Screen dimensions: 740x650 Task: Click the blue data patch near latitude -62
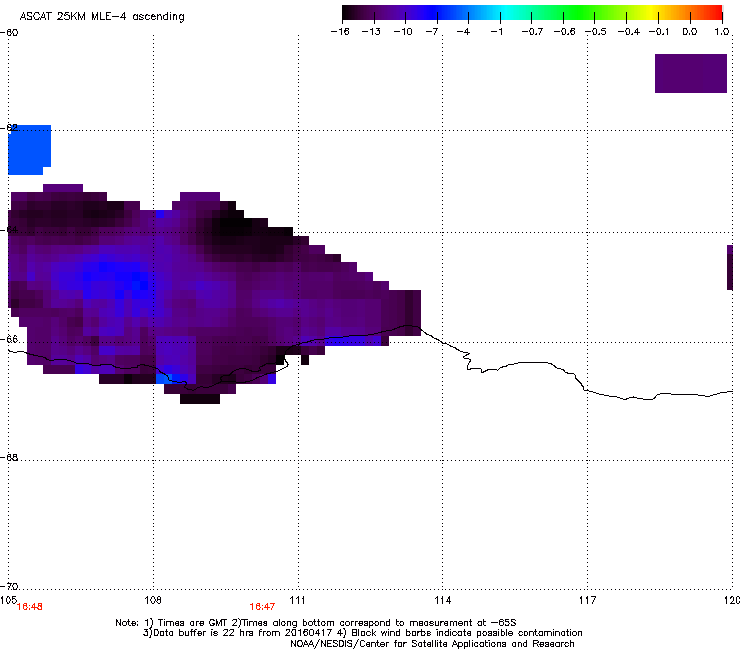[x=29, y=150]
